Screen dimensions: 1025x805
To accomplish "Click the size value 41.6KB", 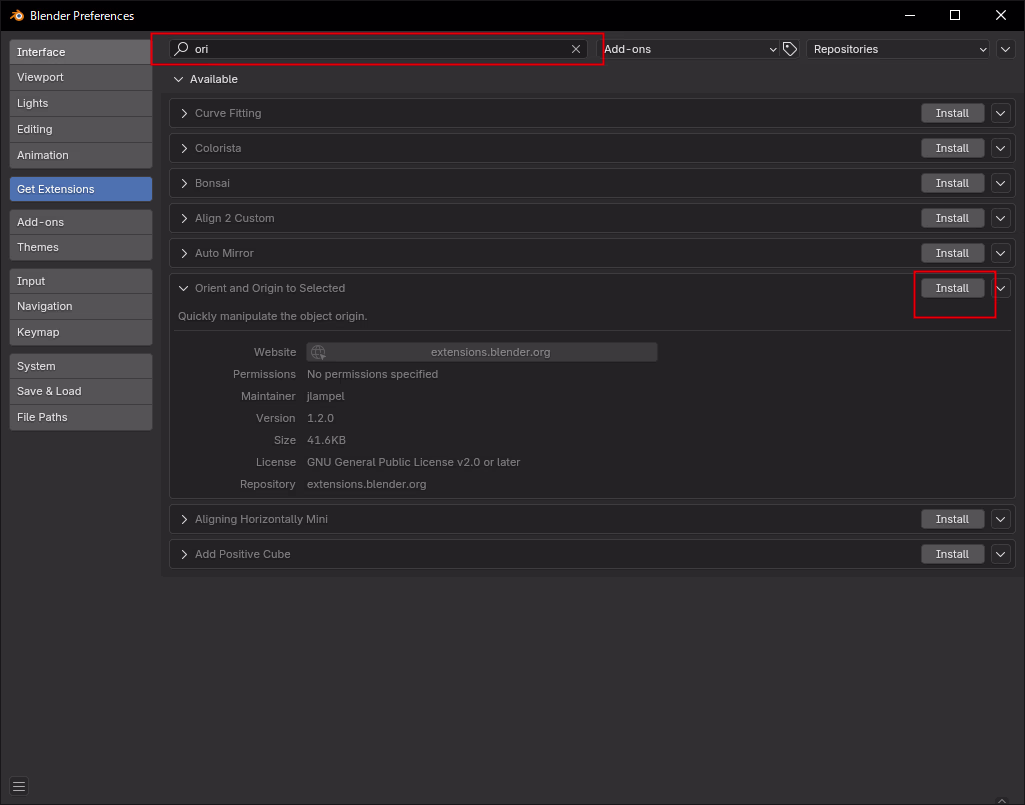I will pos(326,440).
